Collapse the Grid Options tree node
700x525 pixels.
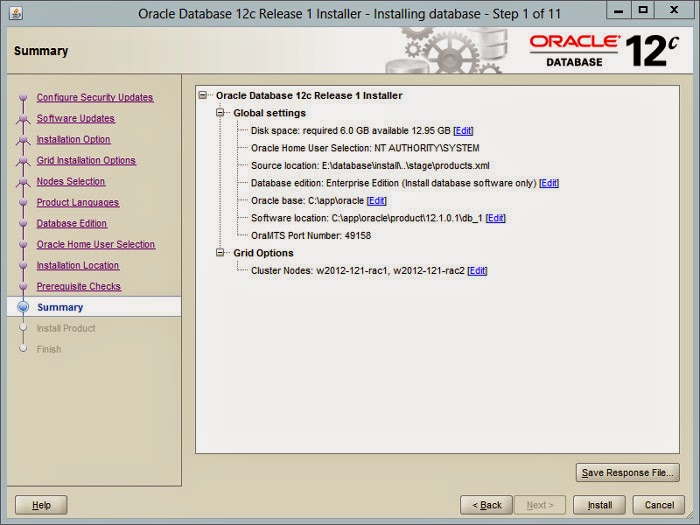pos(220,253)
